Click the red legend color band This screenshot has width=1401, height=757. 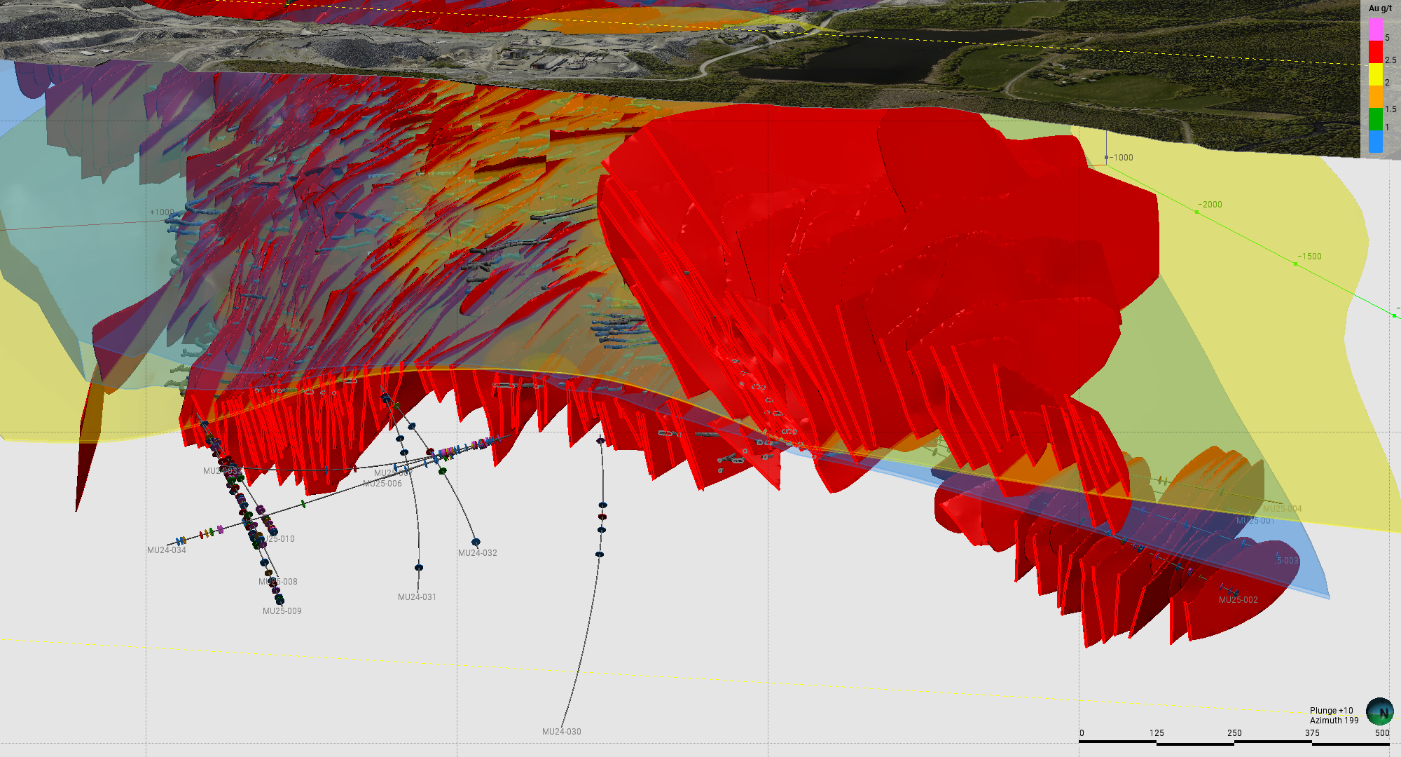pyautogui.click(x=1377, y=52)
